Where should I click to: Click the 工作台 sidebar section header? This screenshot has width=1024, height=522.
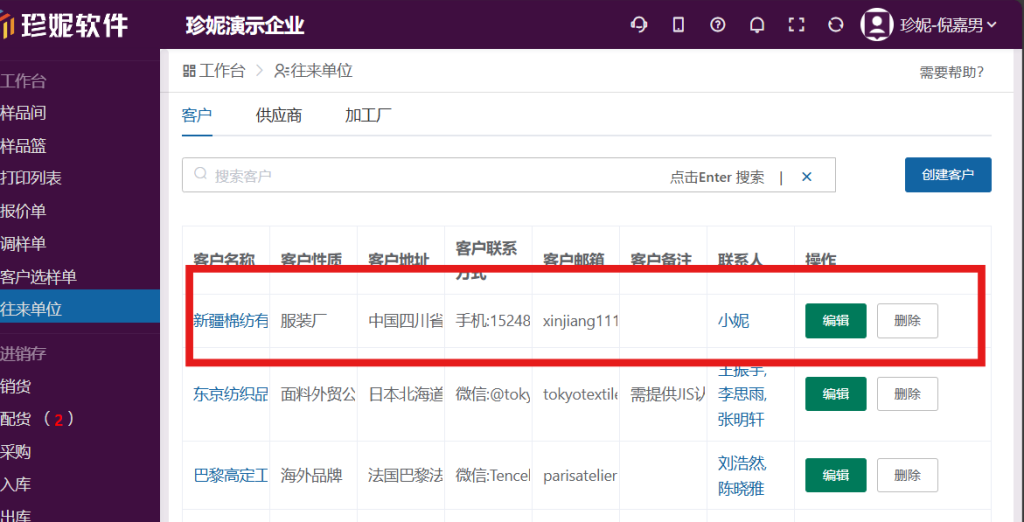[24, 81]
